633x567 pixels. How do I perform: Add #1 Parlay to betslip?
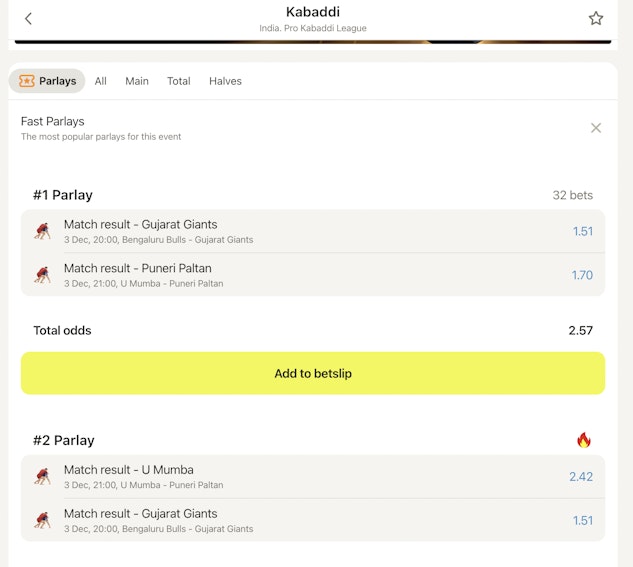click(313, 373)
